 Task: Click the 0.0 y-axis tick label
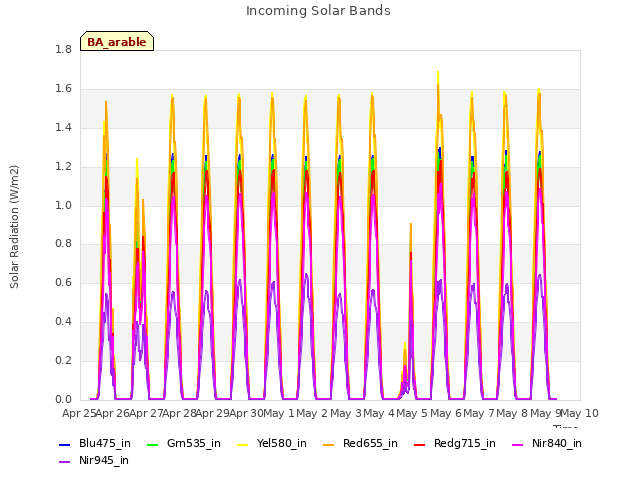[63, 399]
